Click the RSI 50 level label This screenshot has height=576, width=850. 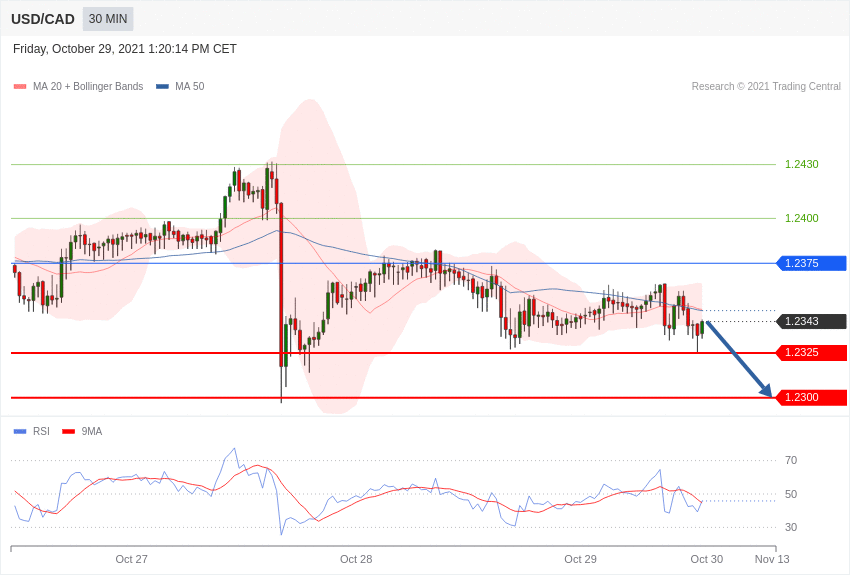(791, 494)
